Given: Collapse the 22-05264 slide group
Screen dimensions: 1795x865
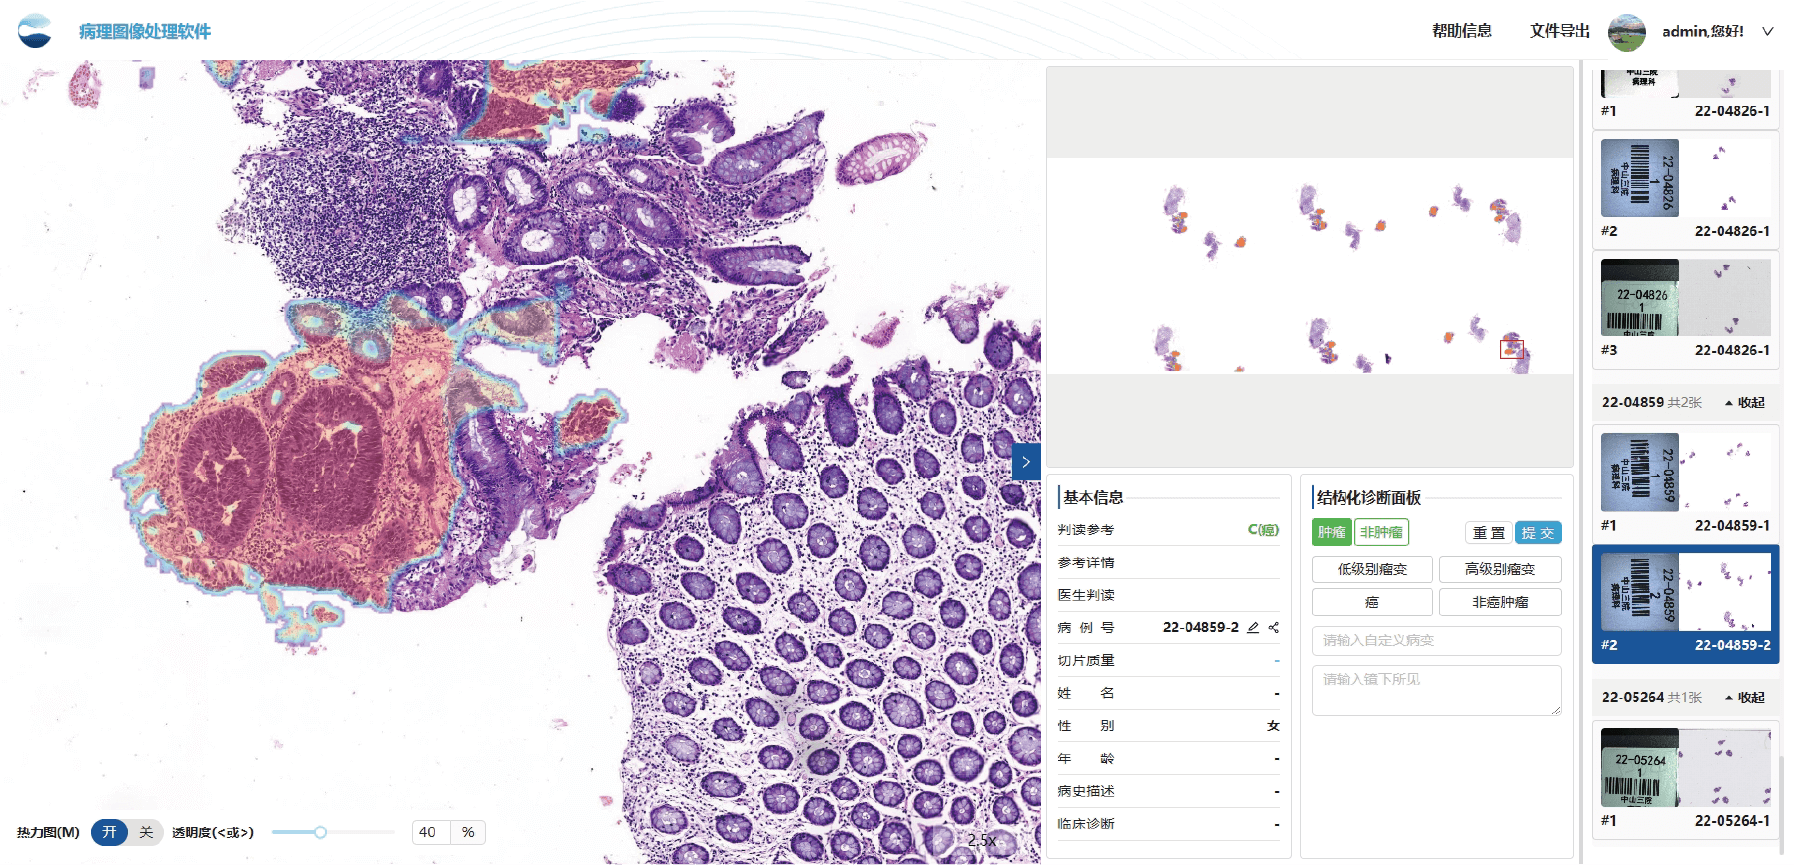Looking at the screenshot, I should pyautogui.click(x=1745, y=697).
